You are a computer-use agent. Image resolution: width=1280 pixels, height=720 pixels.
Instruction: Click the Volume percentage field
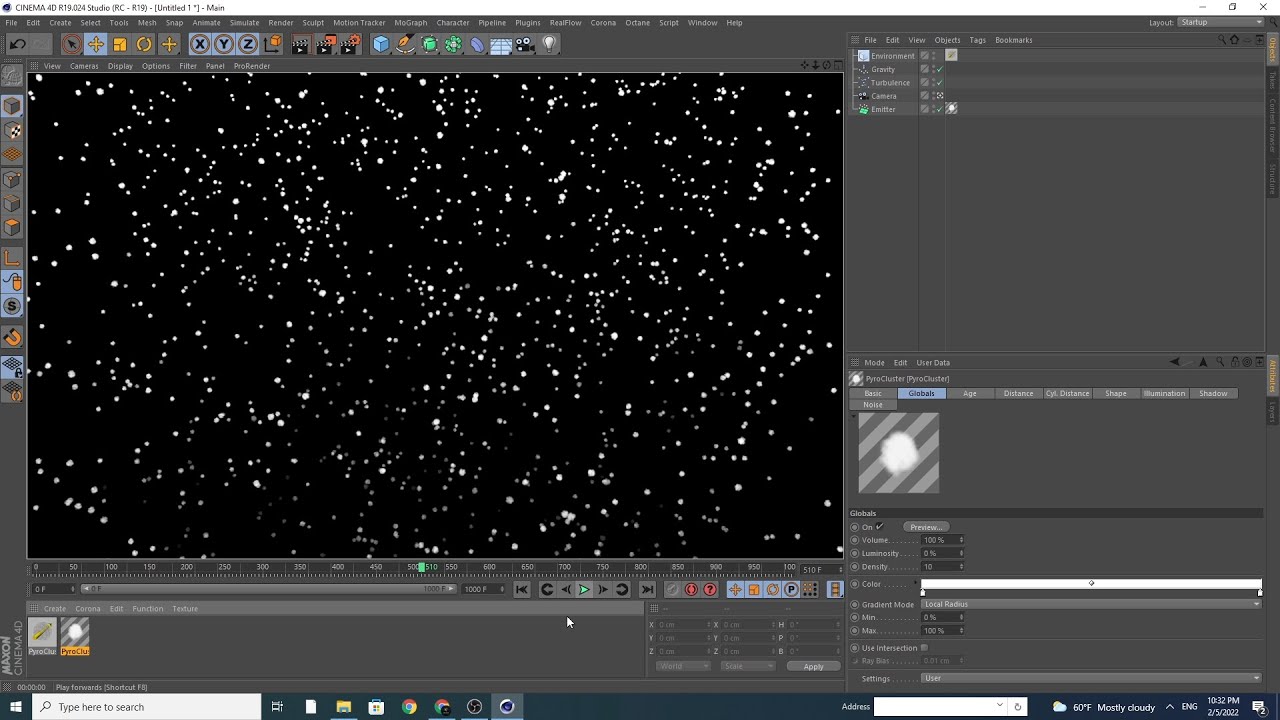(x=940, y=540)
